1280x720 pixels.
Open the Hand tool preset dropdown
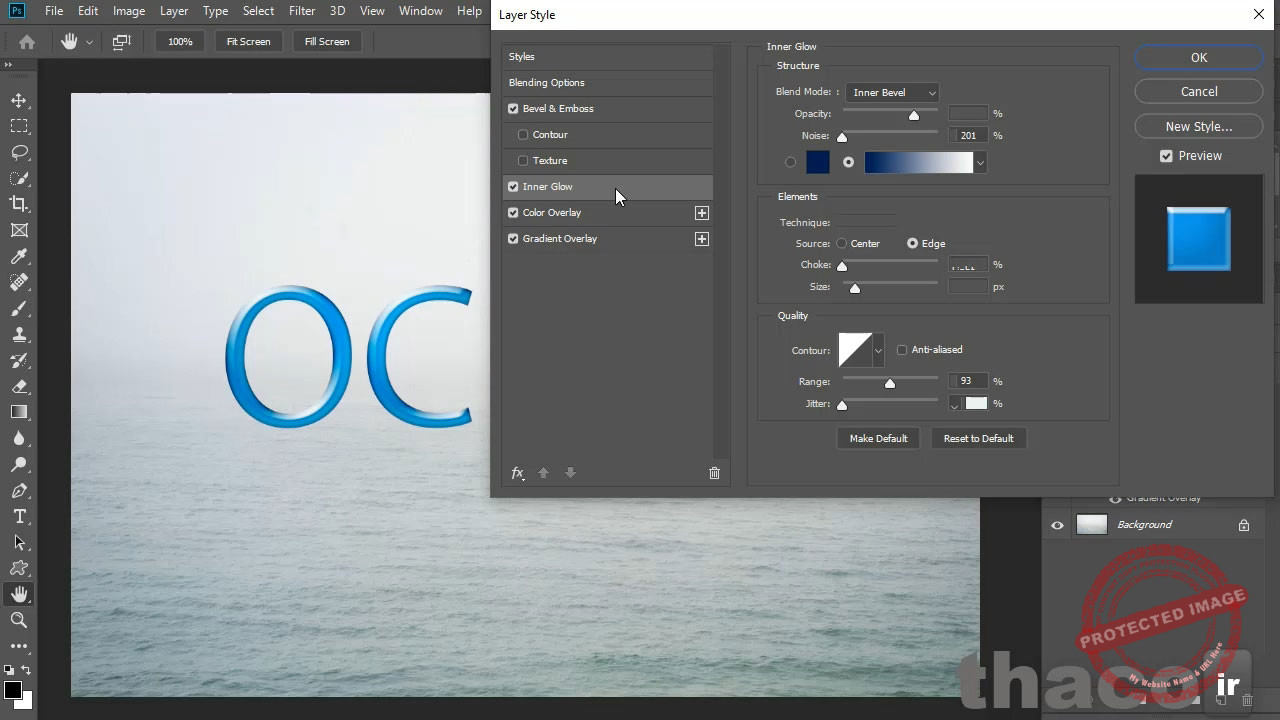click(x=89, y=42)
